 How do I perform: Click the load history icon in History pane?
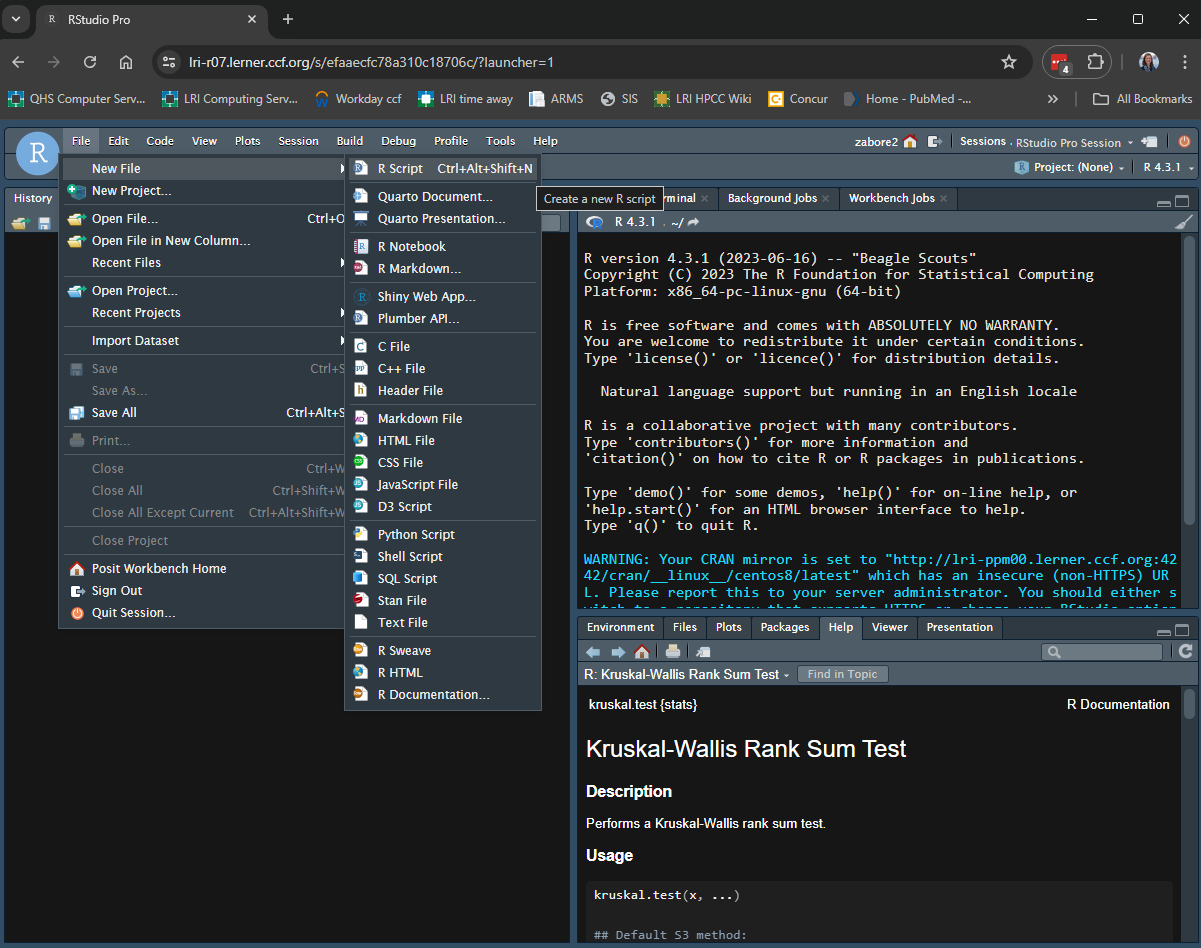(20, 223)
